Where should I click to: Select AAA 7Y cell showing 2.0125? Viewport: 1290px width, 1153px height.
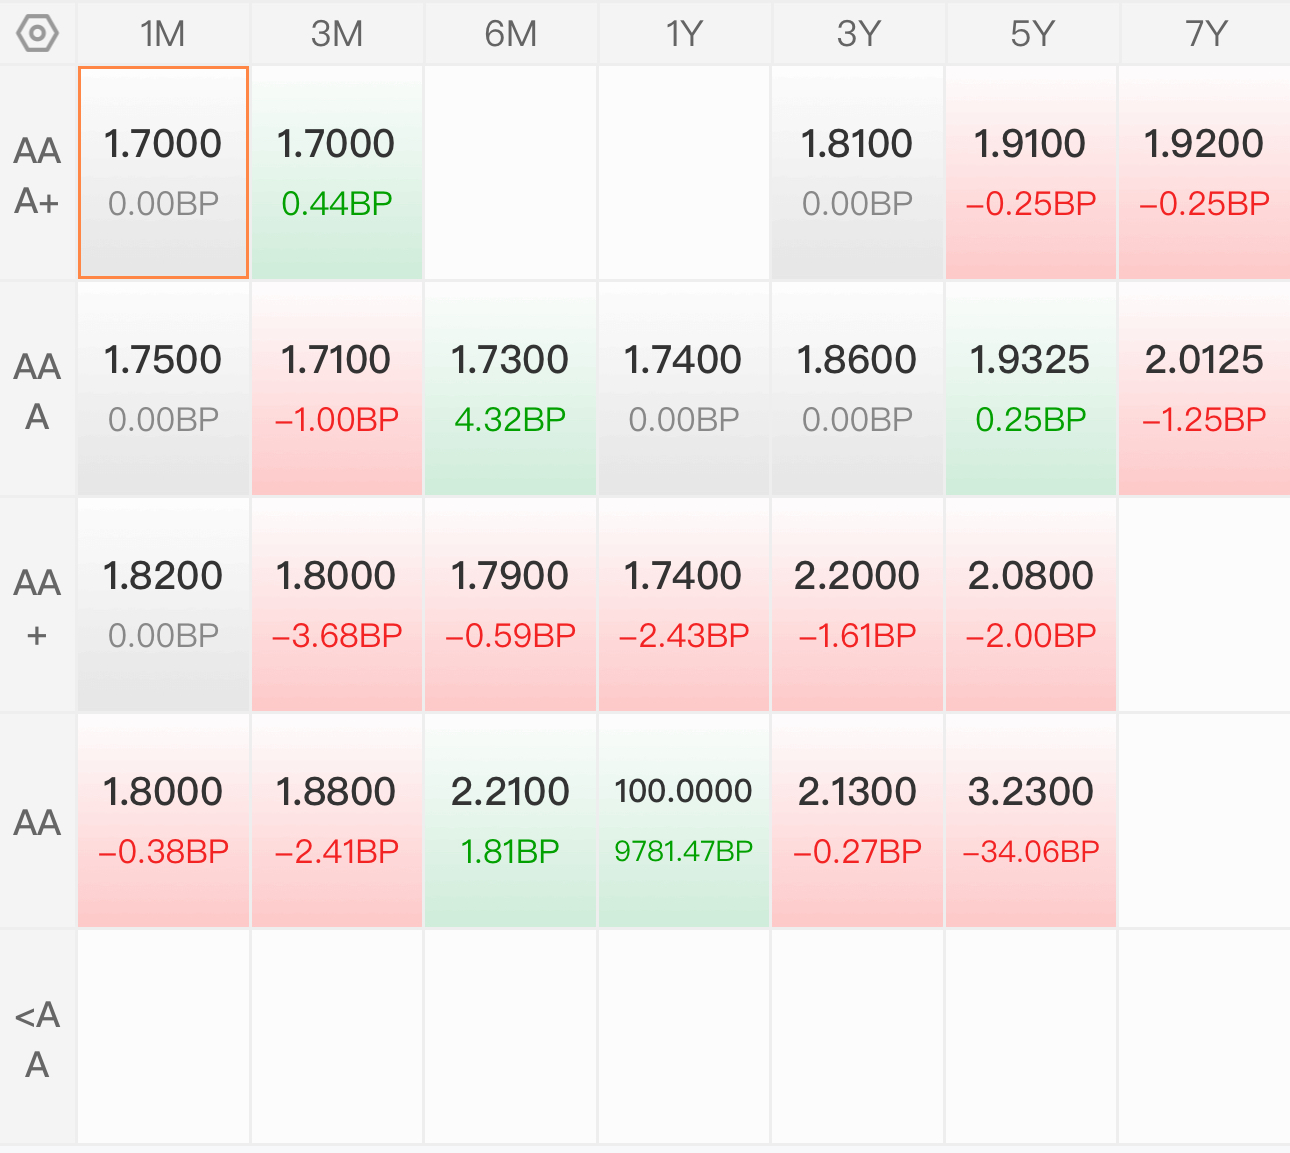click(x=1205, y=388)
